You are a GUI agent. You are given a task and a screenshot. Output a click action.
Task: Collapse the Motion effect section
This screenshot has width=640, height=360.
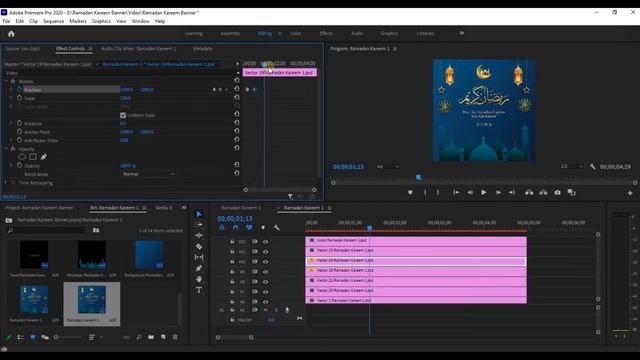6,81
